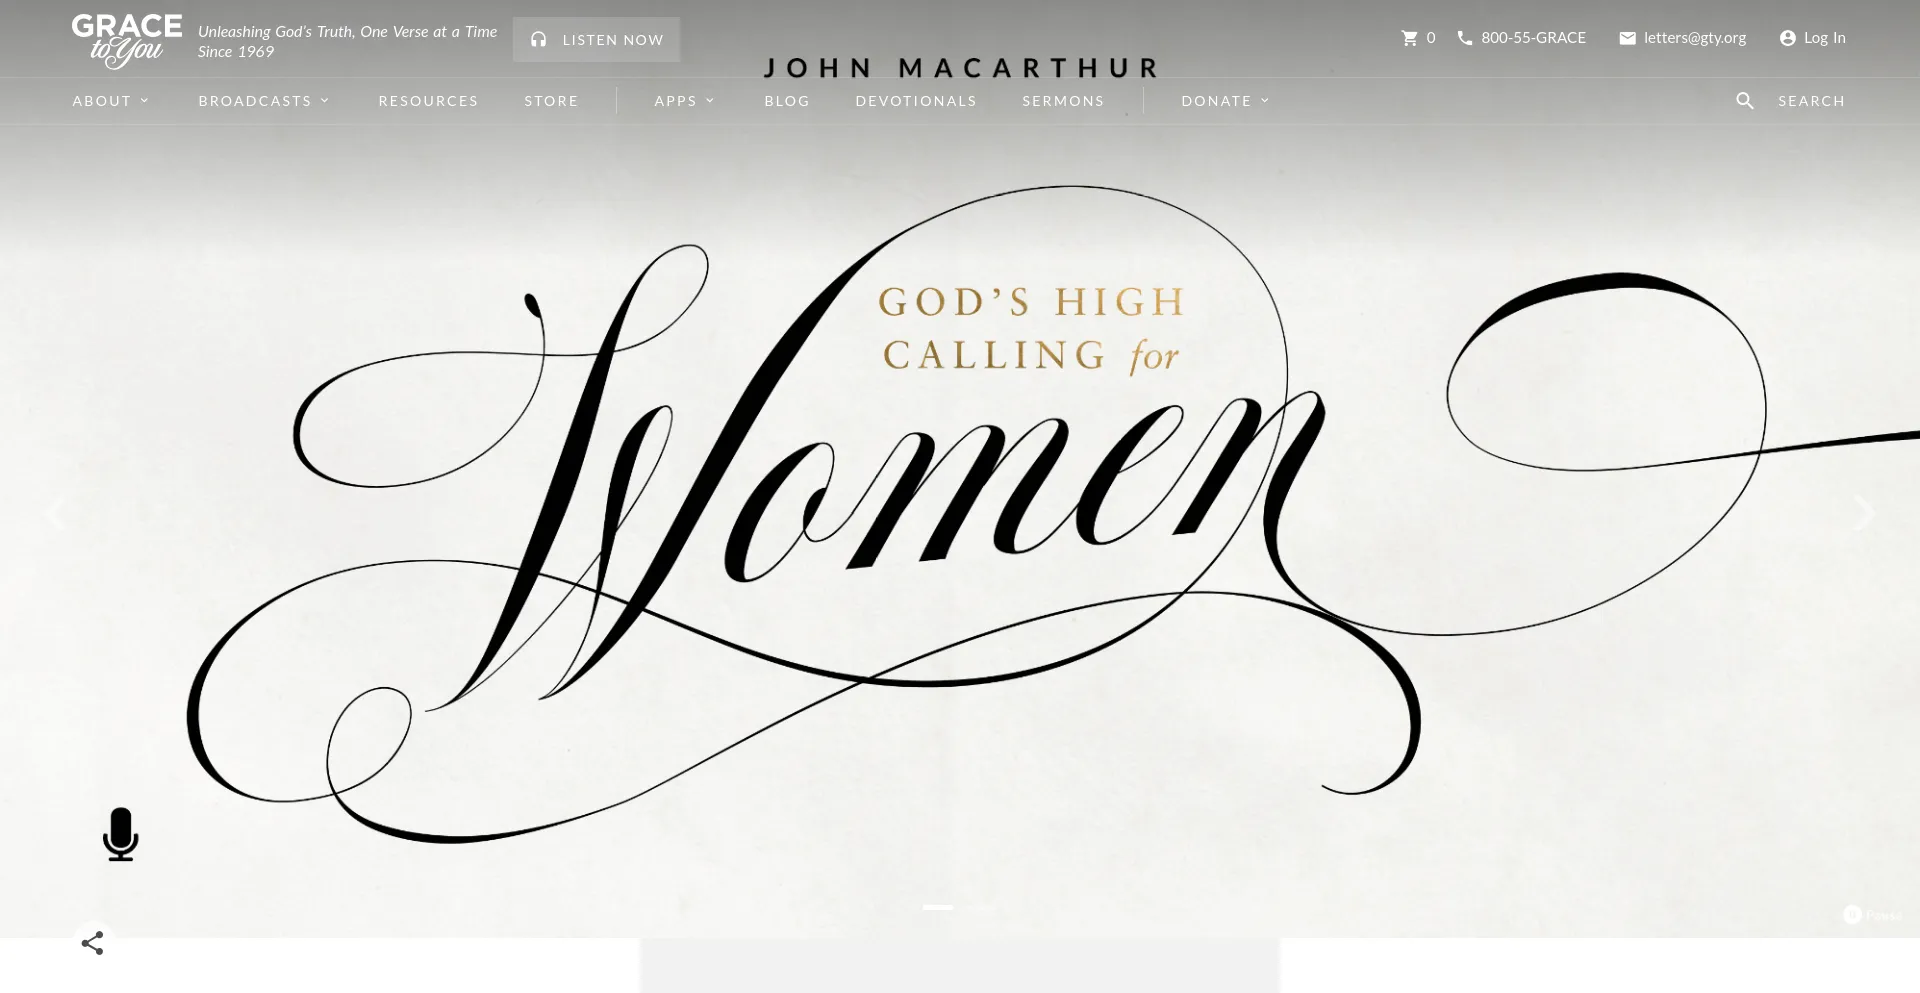The width and height of the screenshot is (1920, 993).
Task: Select the active slide indicator dash
Action: 938,907
